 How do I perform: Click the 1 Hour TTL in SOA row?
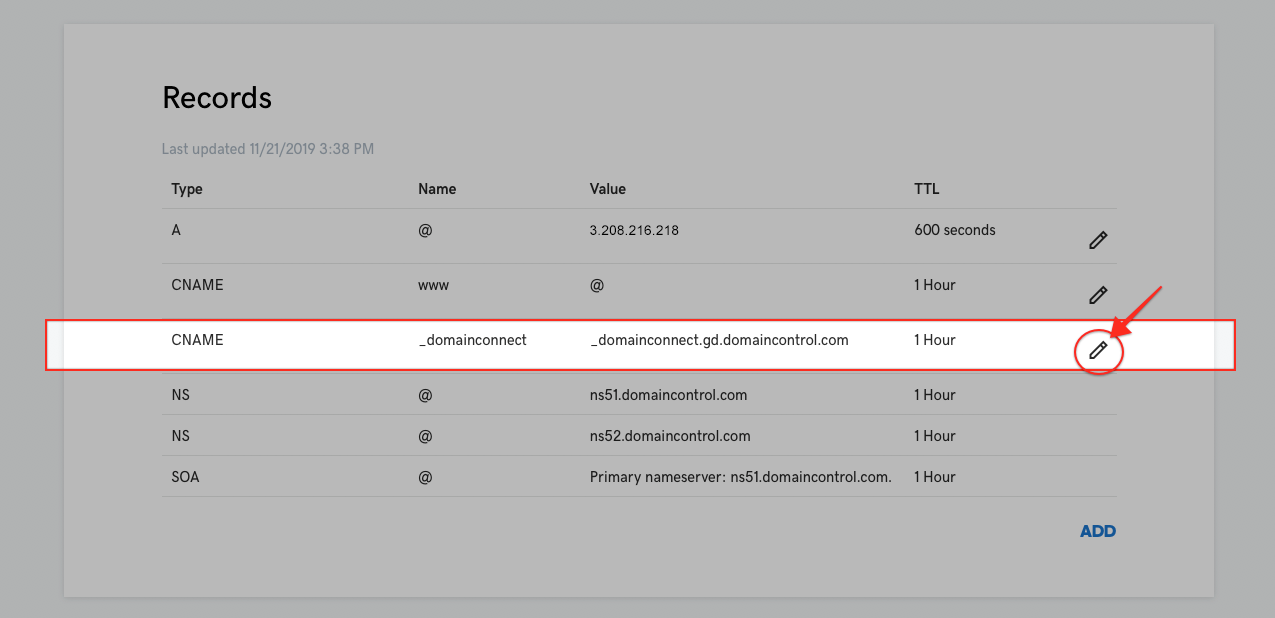tap(935, 477)
